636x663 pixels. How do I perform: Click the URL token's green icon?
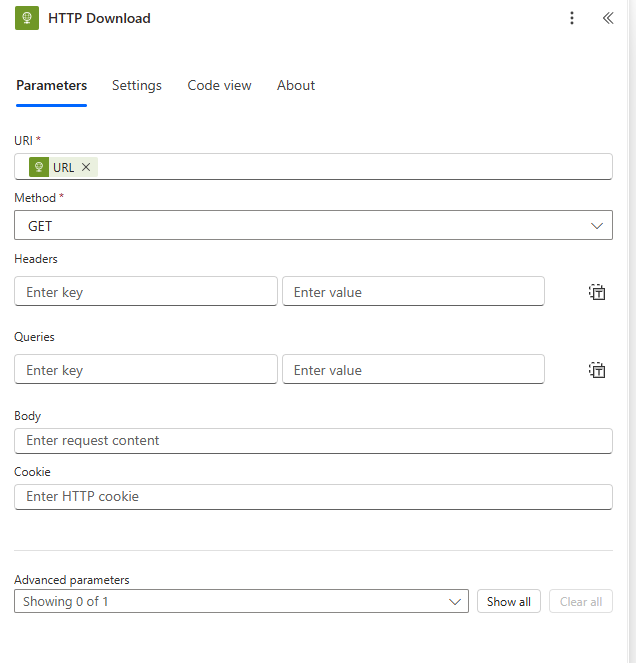(x=39, y=167)
